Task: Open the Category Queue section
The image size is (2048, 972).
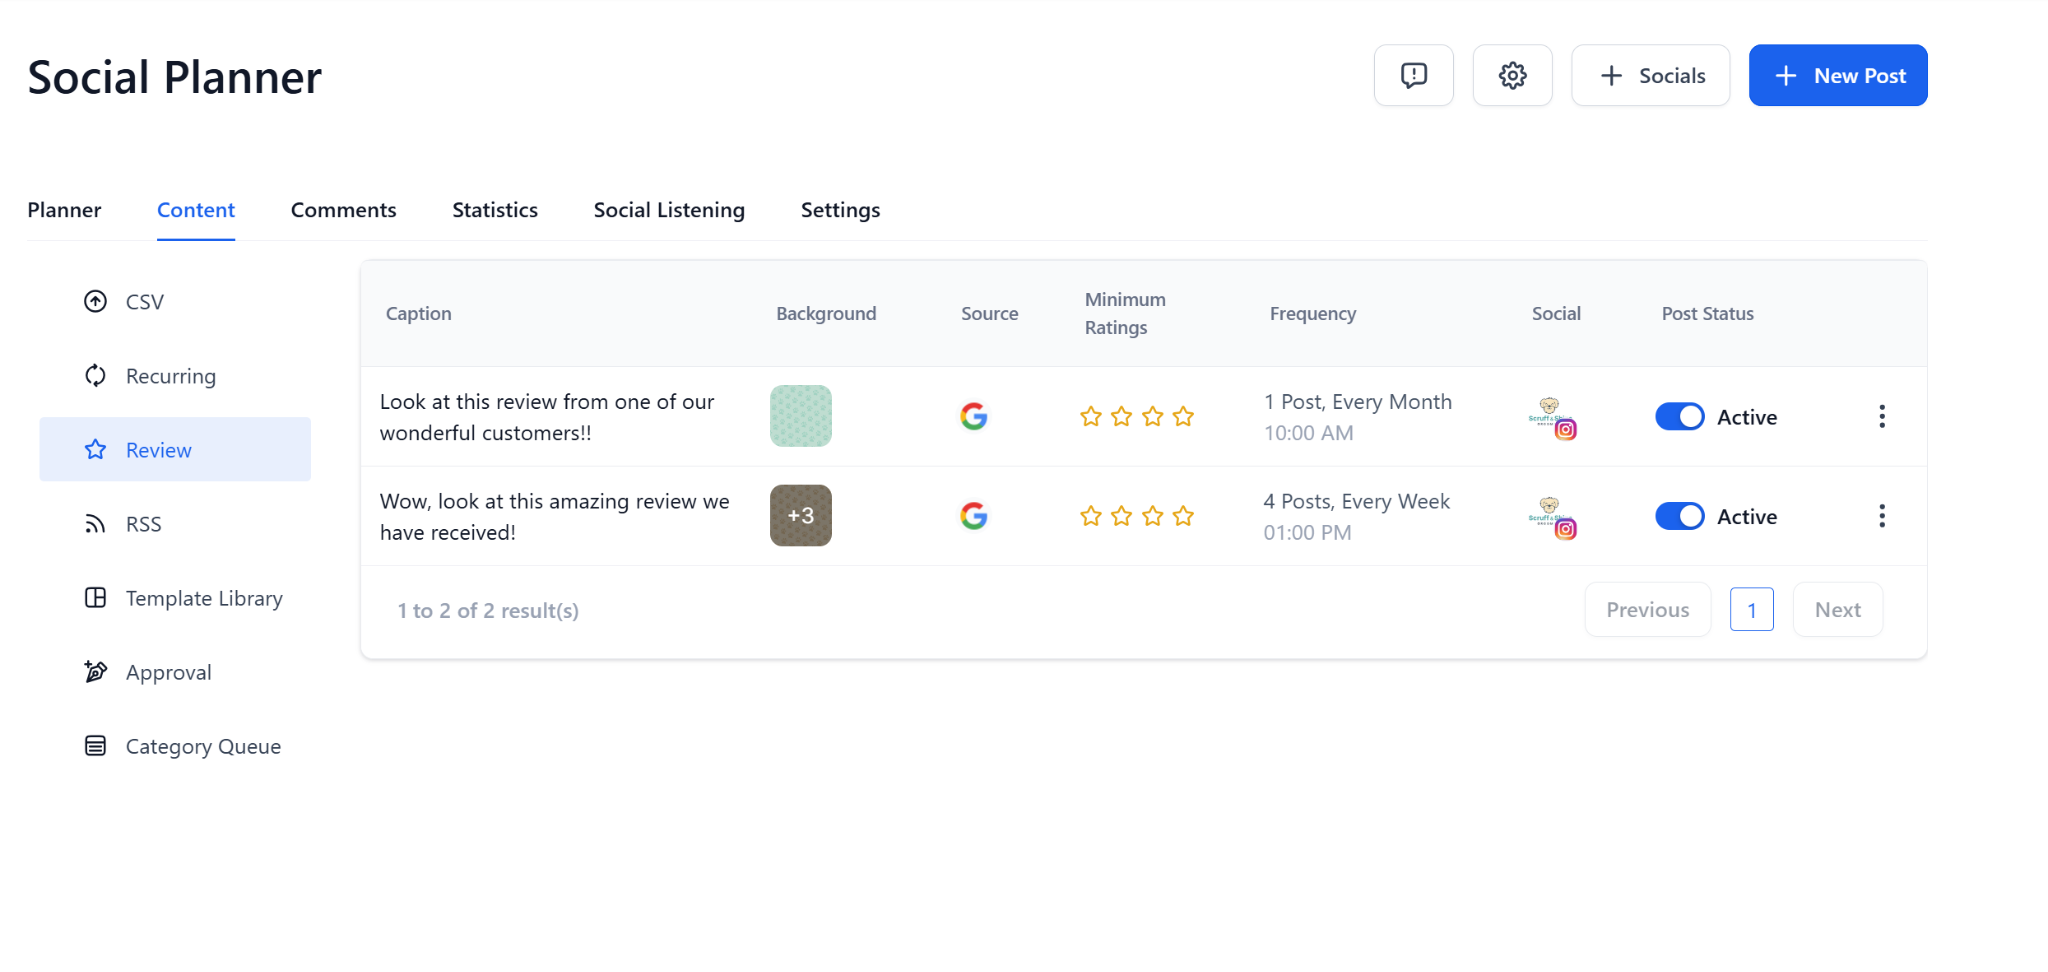Action: (95, 745)
